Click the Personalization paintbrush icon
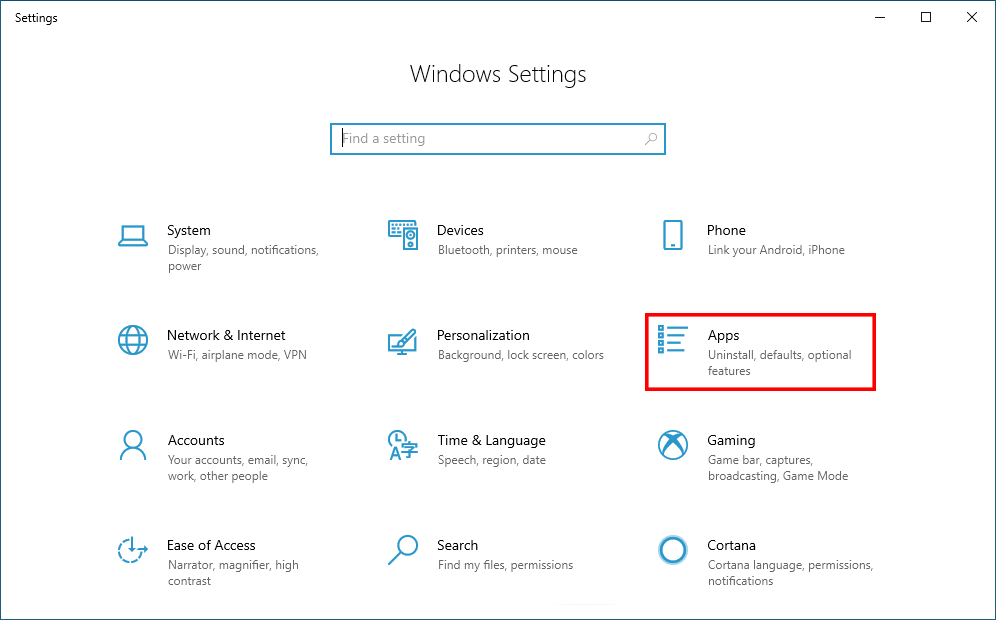The width and height of the screenshot is (996, 620). coord(402,341)
